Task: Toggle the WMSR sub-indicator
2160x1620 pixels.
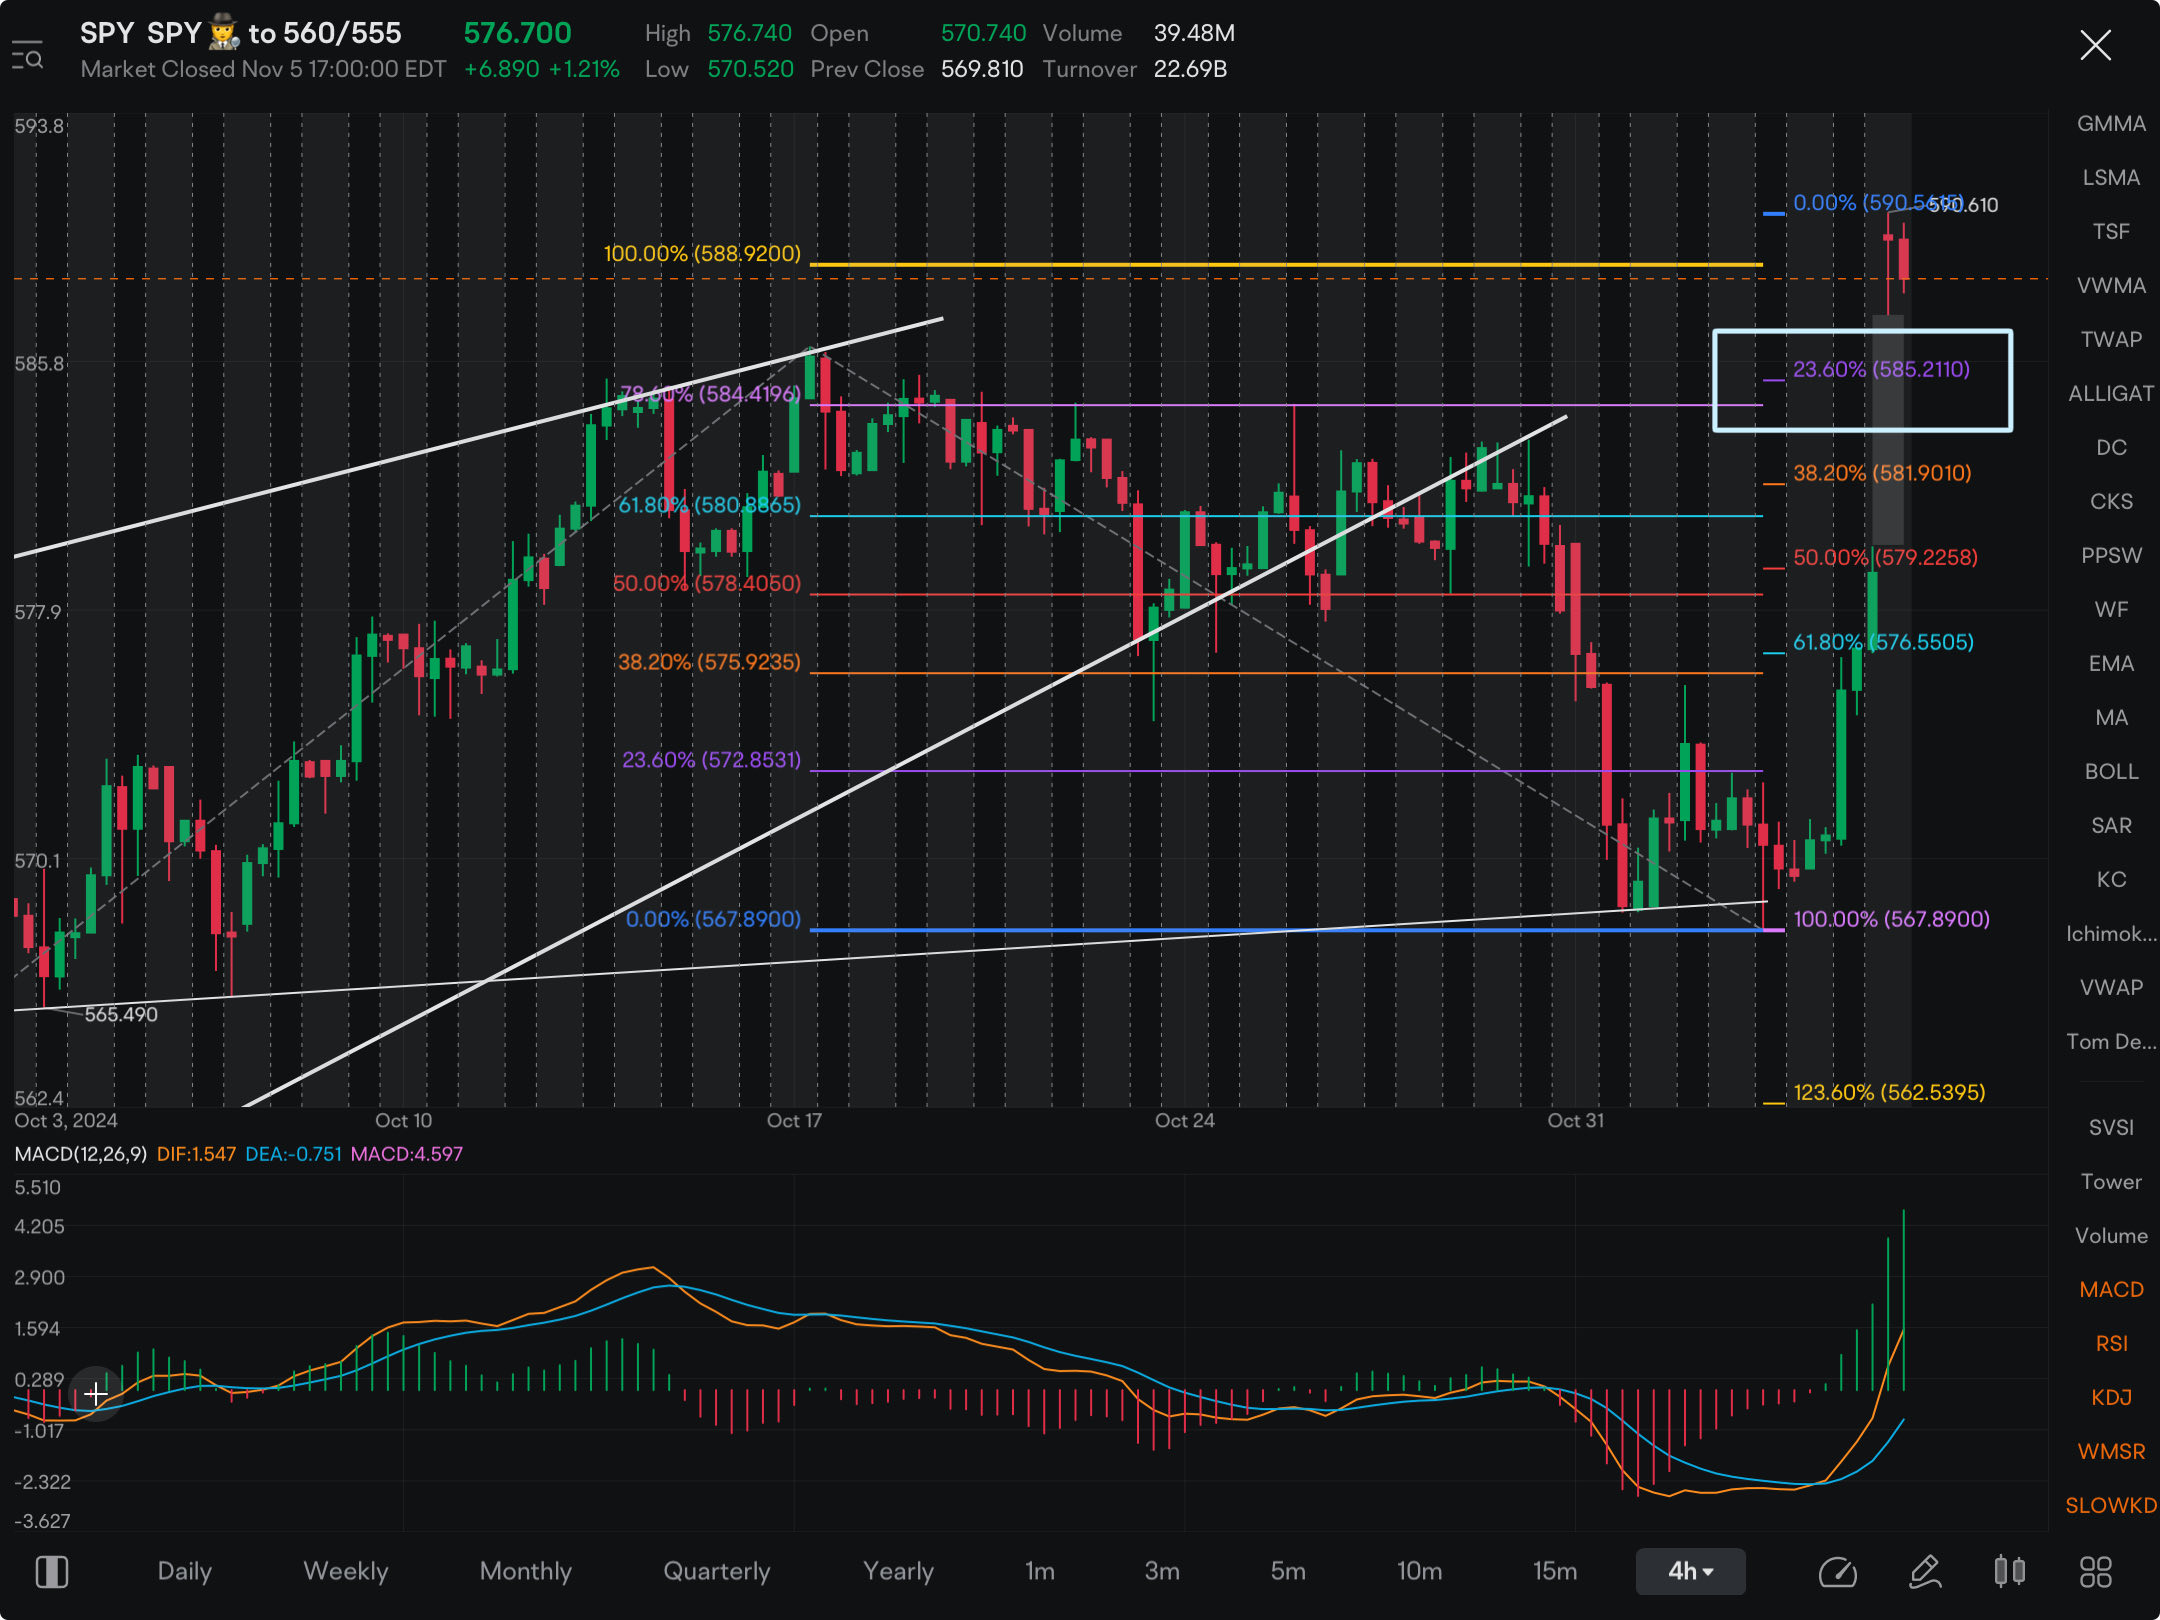Action: 2111,1452
